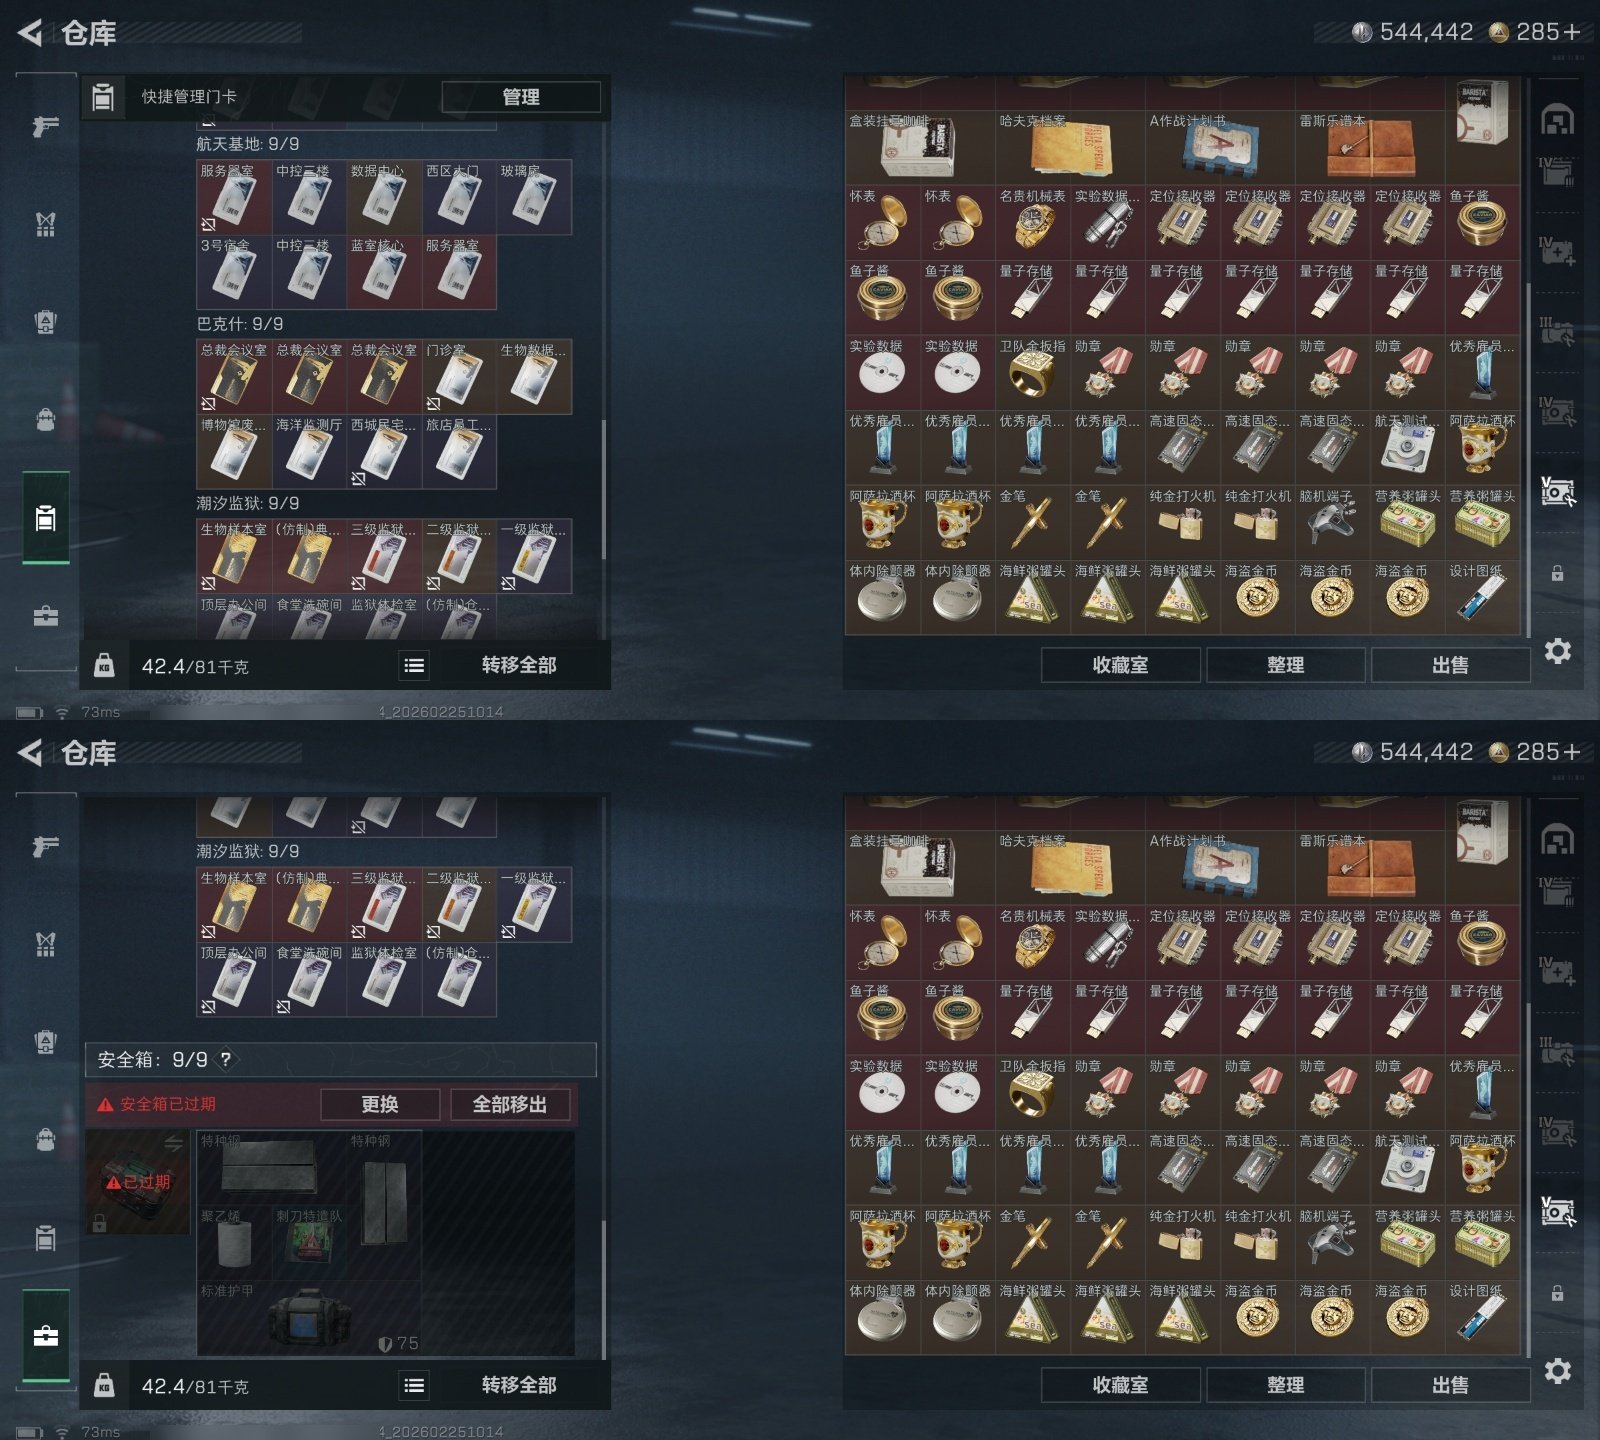The height and width of the screenshot is (1440, 1600).
Task: Click the question mark beside 安全箱 9/9
Action: pos(226,1059)
